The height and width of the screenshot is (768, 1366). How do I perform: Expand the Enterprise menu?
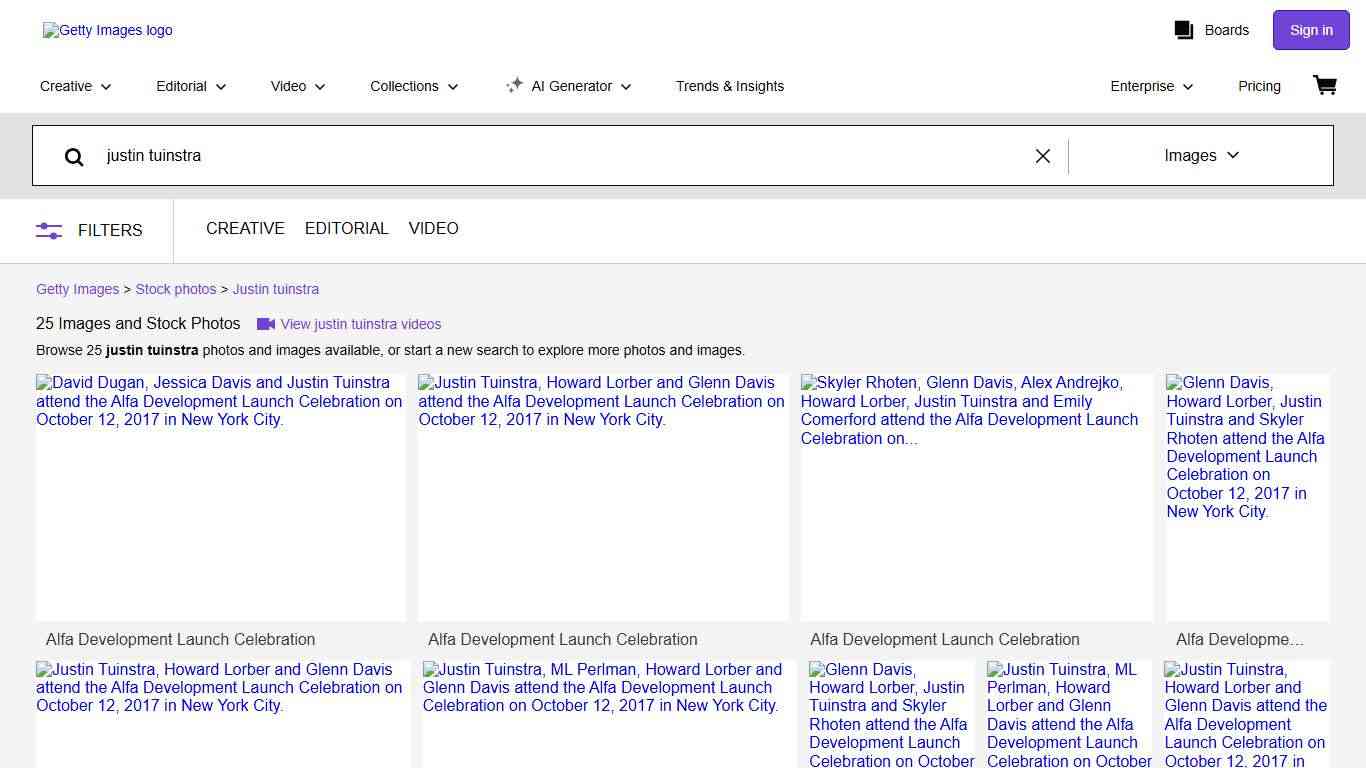pyautogui.click(x=1151, y=86)
